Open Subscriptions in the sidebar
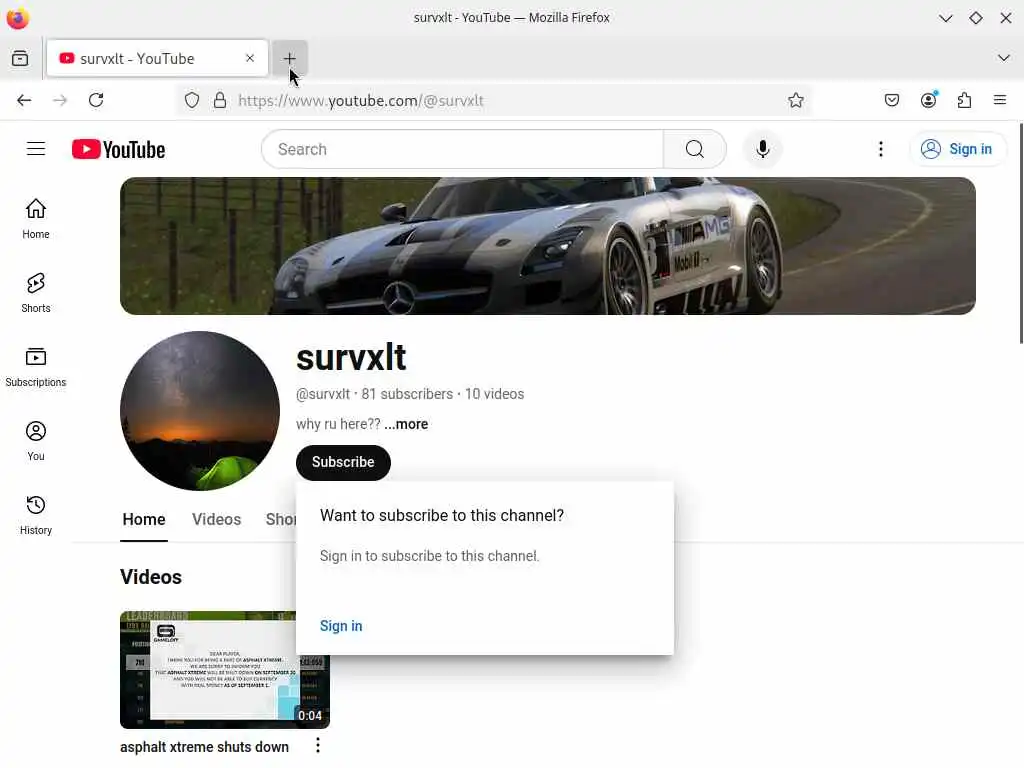1024x768 pixels. click(x=36, y=367)
